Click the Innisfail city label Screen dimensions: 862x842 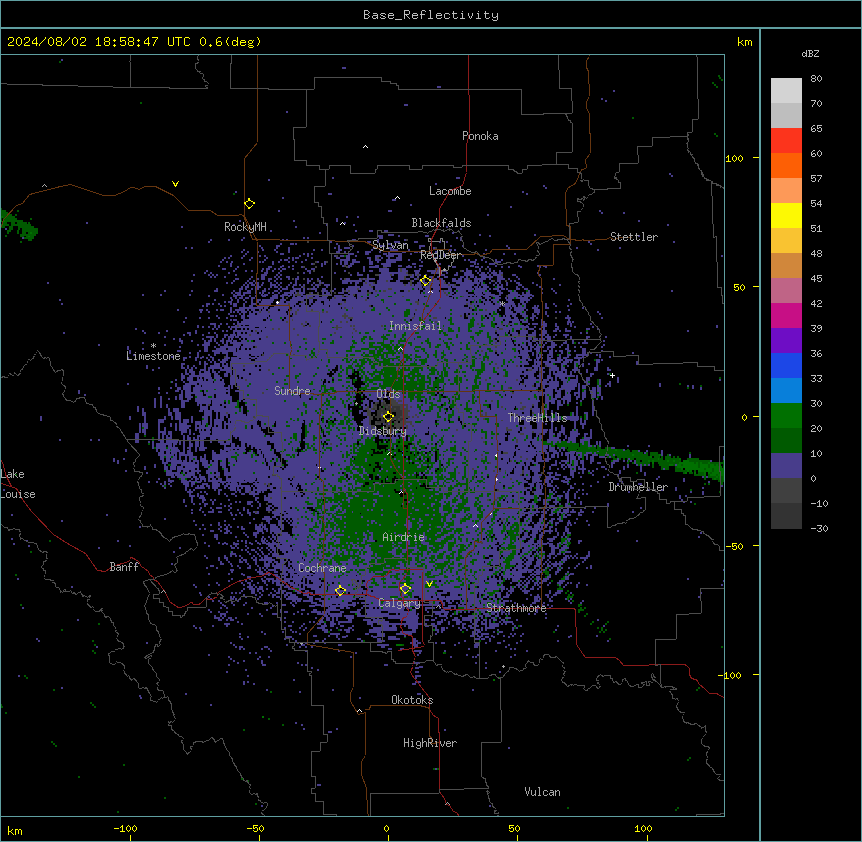415,326
